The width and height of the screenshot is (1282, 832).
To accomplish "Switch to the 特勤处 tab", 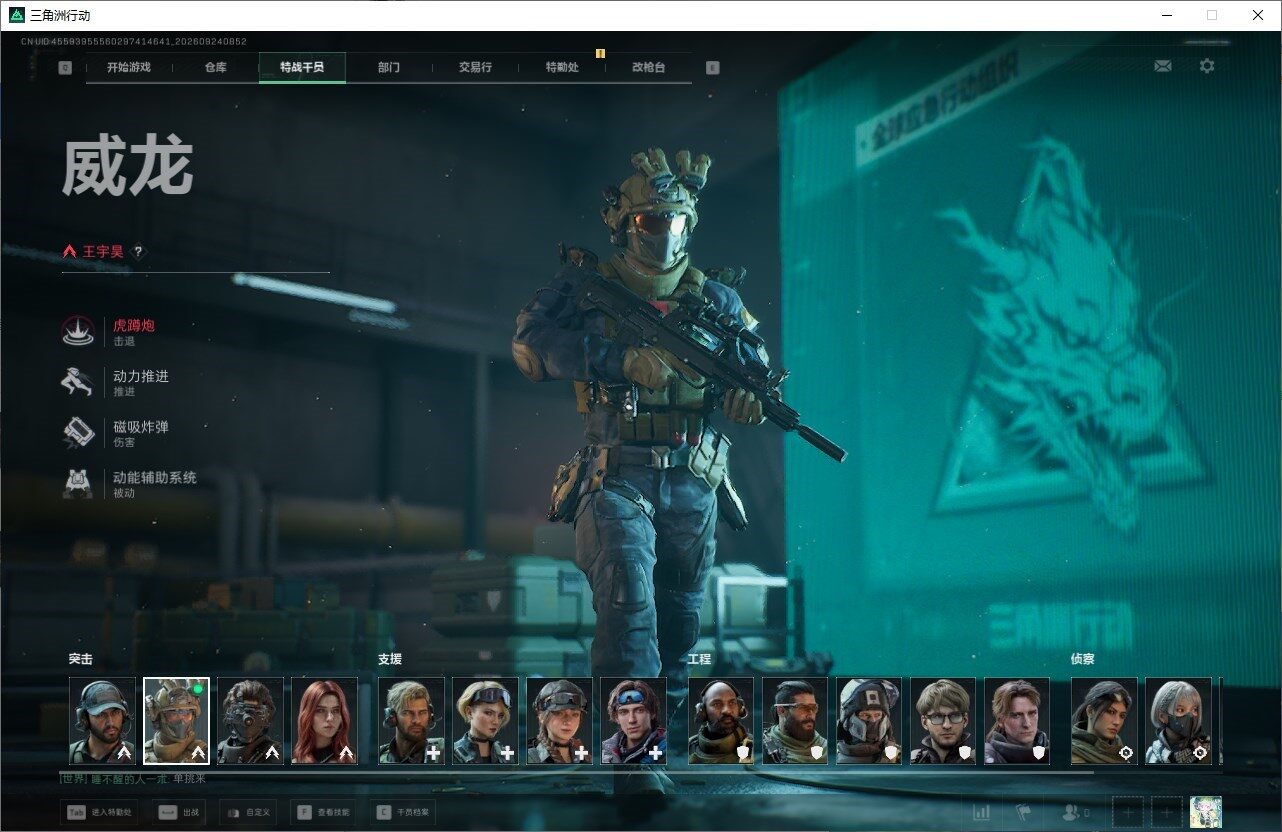I will [x=562, y=68].
